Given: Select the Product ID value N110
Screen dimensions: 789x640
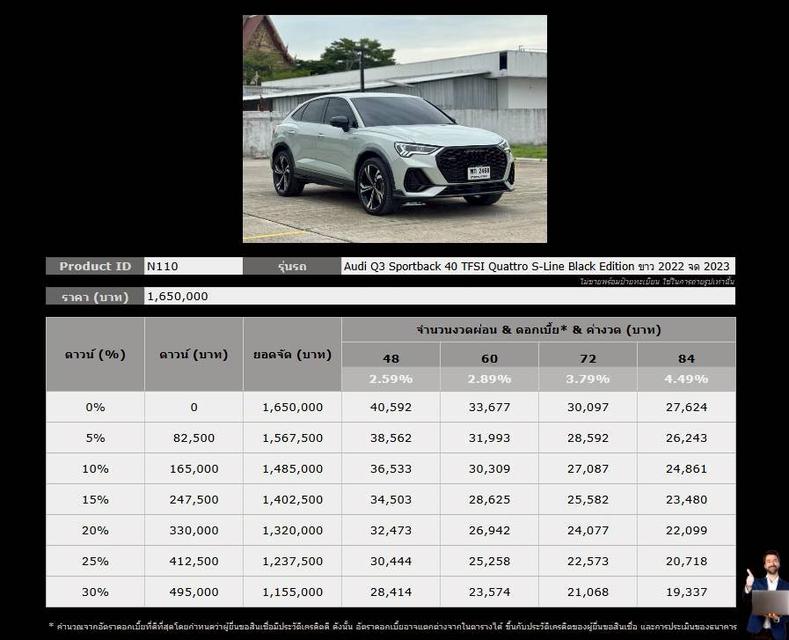Looking at the screenshot, I should tap(162, 266).
